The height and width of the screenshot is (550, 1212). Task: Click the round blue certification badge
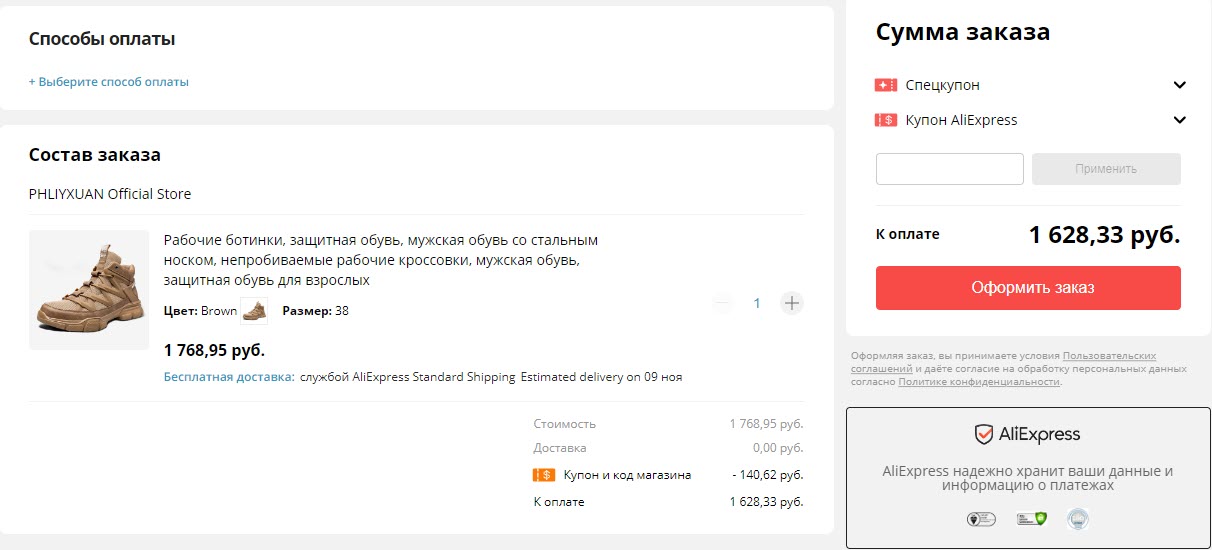1078,518
